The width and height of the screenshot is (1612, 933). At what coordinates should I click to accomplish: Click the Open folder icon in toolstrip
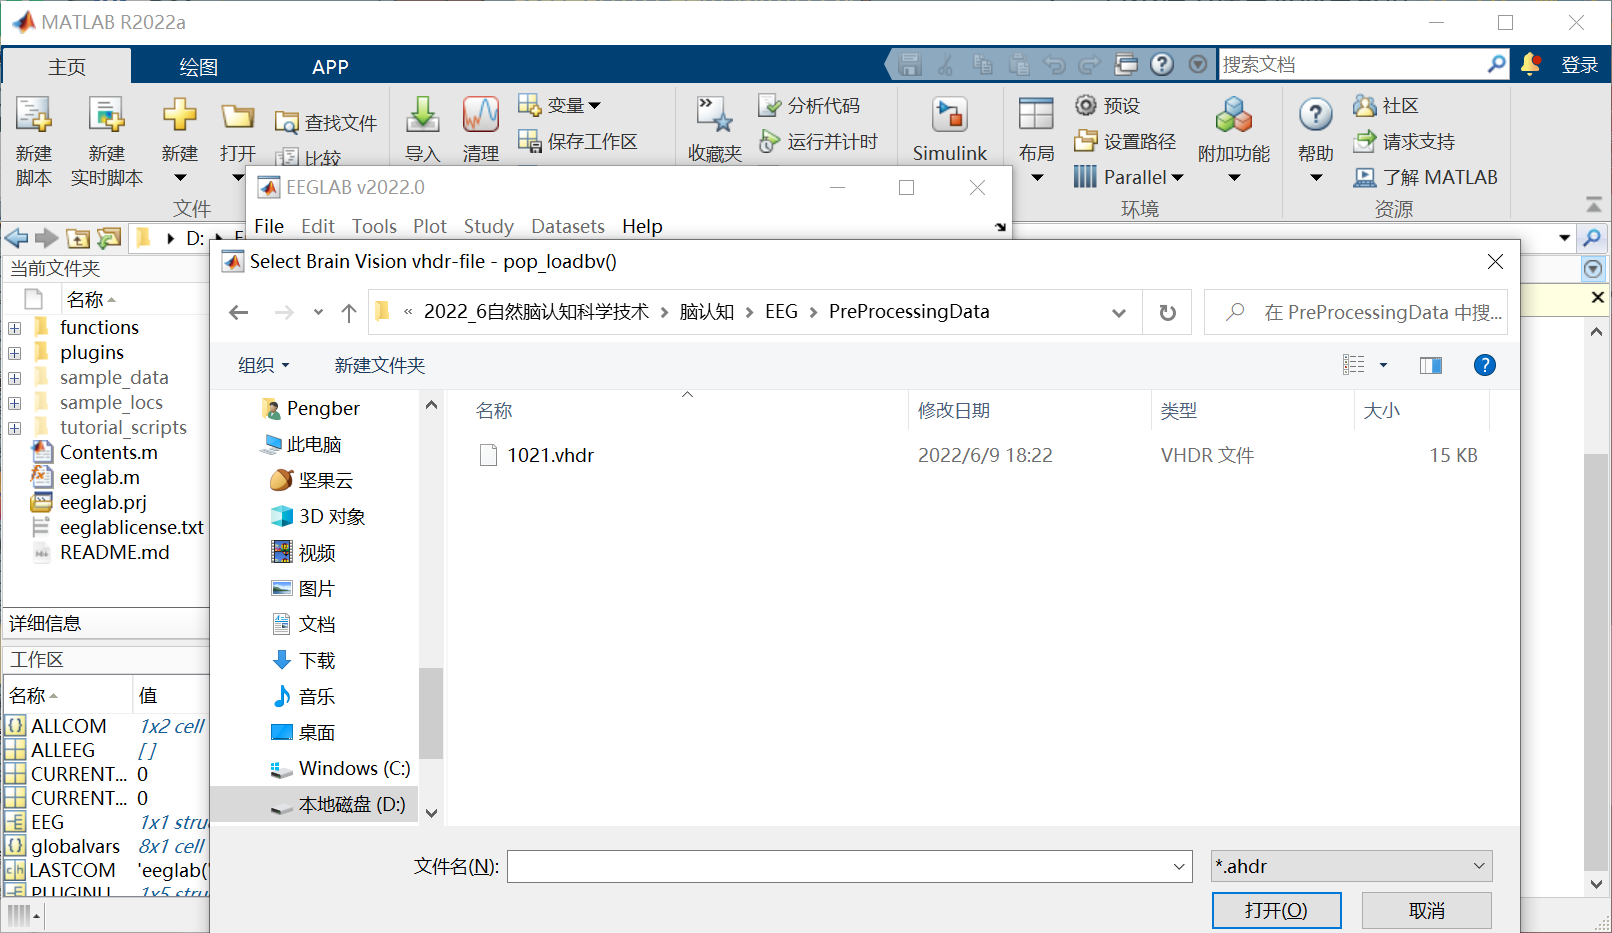[238, 116]
